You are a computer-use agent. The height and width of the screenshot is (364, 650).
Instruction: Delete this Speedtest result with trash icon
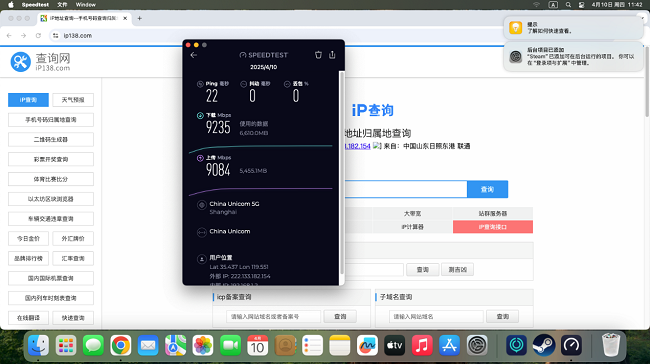[x=318, y=55]
